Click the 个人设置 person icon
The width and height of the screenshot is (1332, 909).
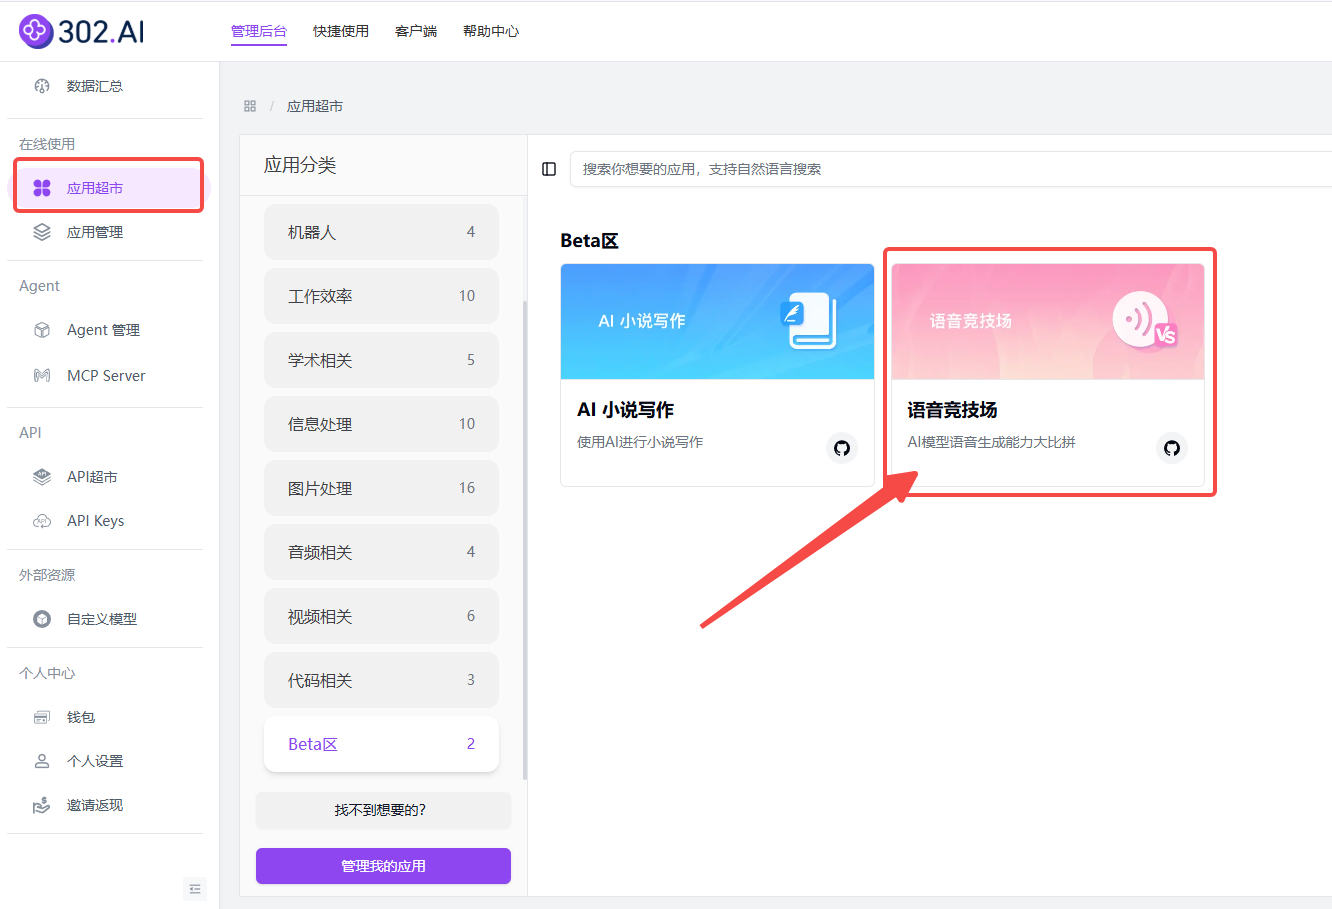[x=42, y=761]
